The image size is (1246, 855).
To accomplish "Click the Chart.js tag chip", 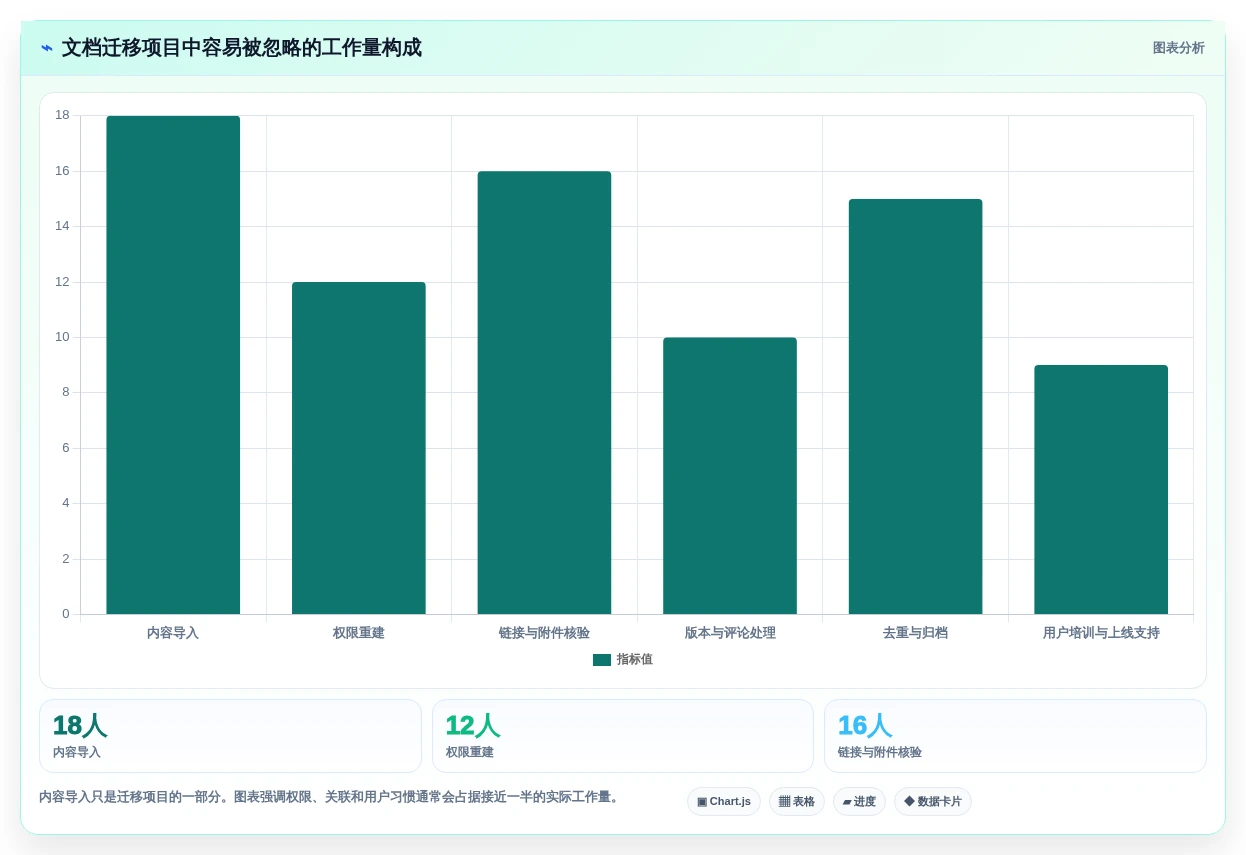I will [x=724, y=802].
